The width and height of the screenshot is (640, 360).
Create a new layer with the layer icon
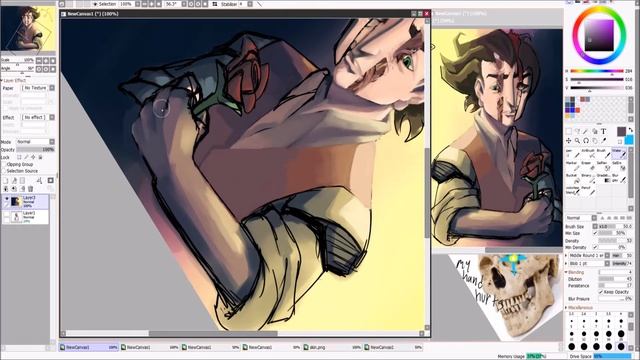click(6, 180)
